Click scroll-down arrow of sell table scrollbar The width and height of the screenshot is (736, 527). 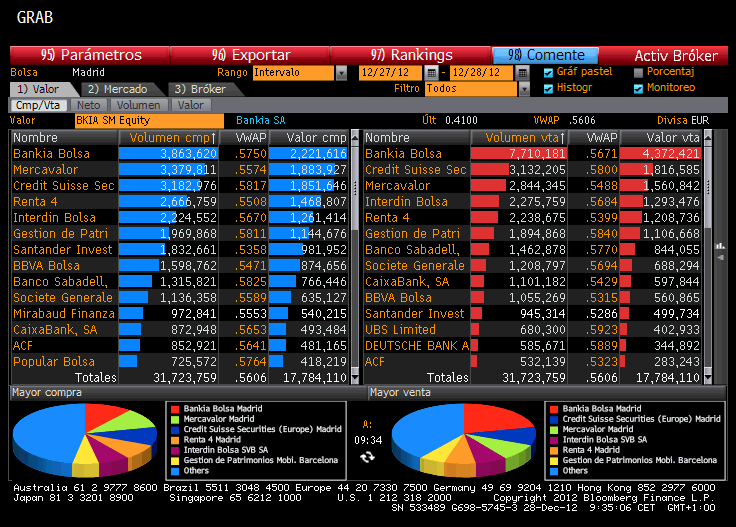[x=708, y=377]
